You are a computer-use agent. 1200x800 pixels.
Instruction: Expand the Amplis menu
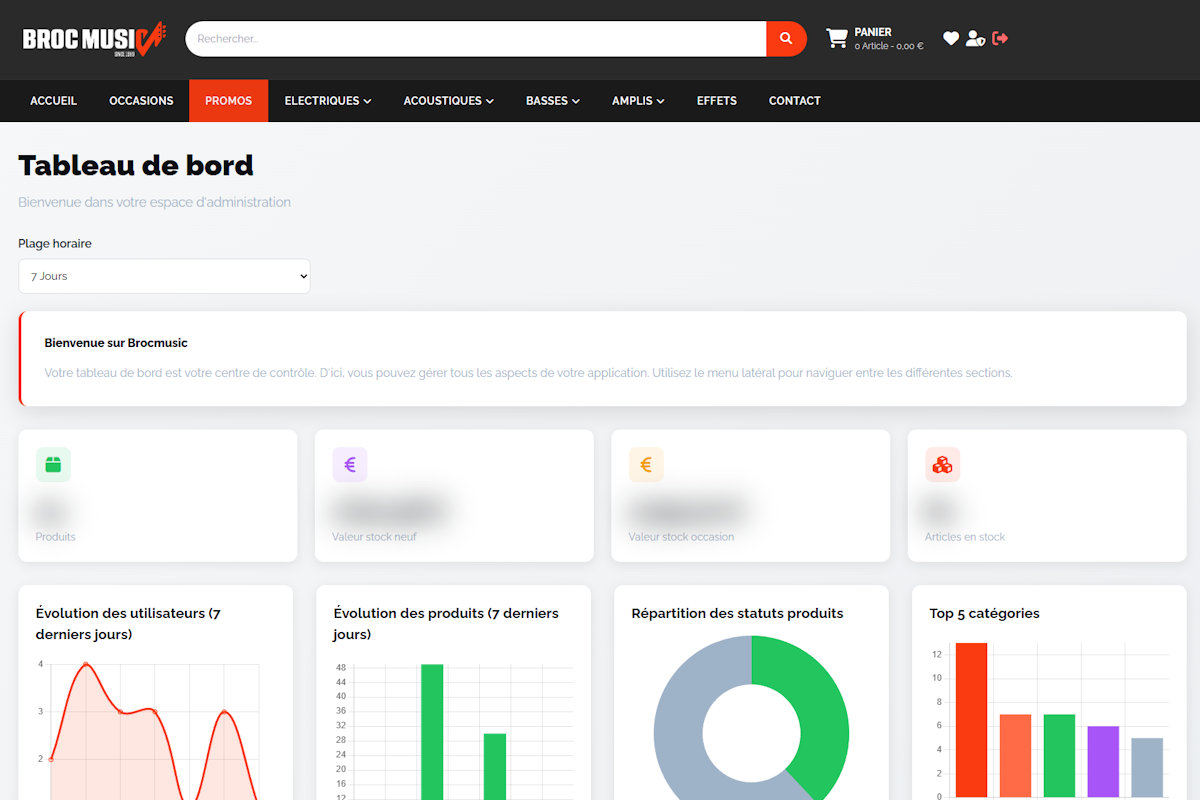(x=638, y=101)
